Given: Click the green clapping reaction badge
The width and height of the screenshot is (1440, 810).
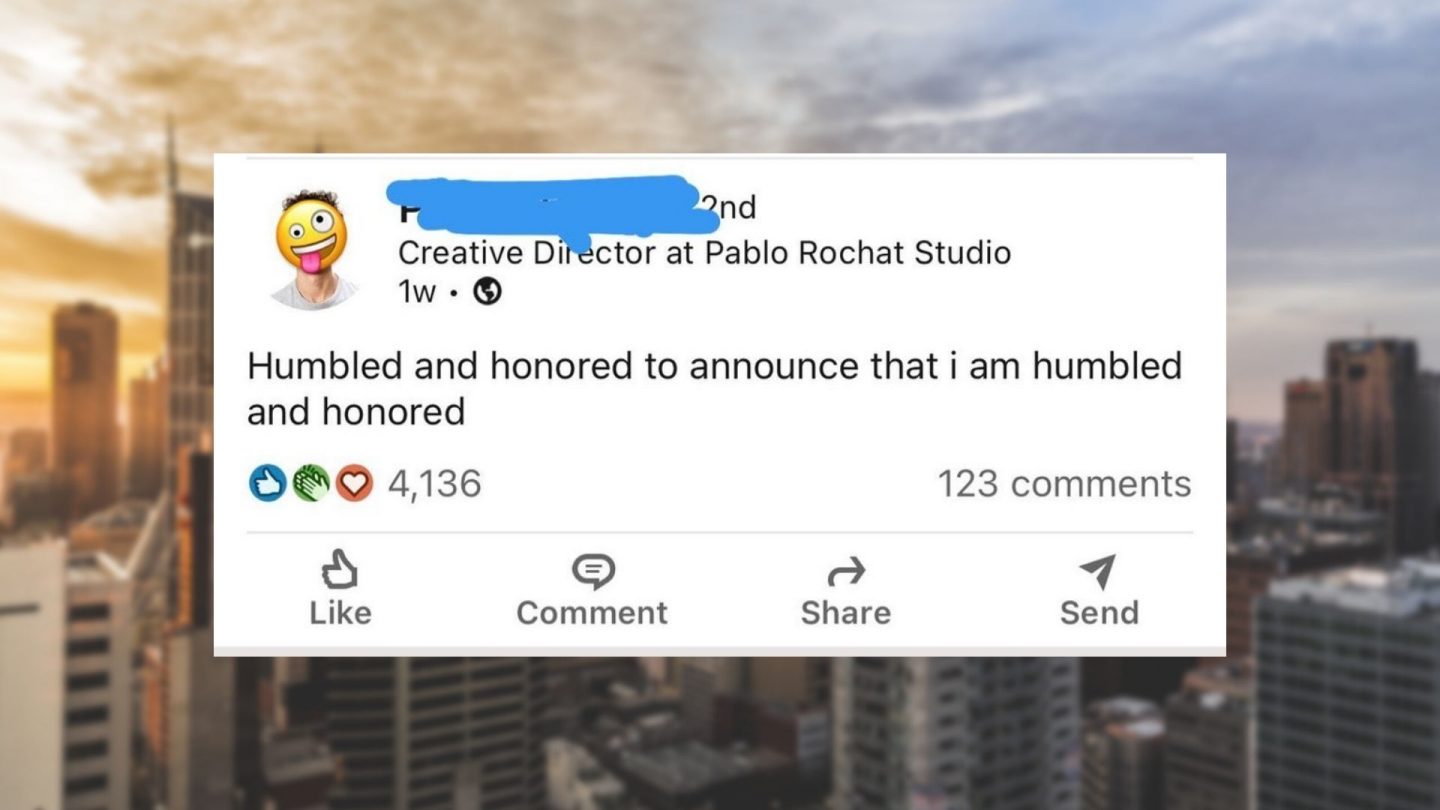Looking at the screenshot, I should point(310,484).
